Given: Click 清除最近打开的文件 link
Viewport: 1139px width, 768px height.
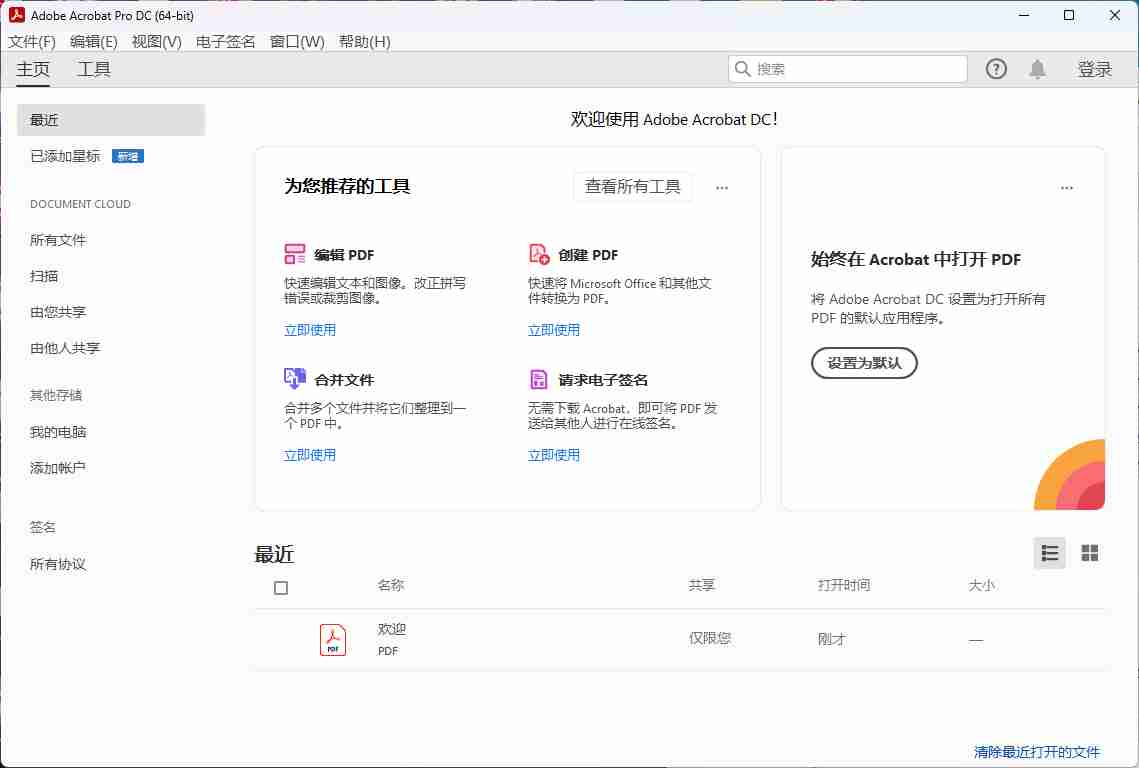Looking at the screenshot, I should [x=1037, y=752].
